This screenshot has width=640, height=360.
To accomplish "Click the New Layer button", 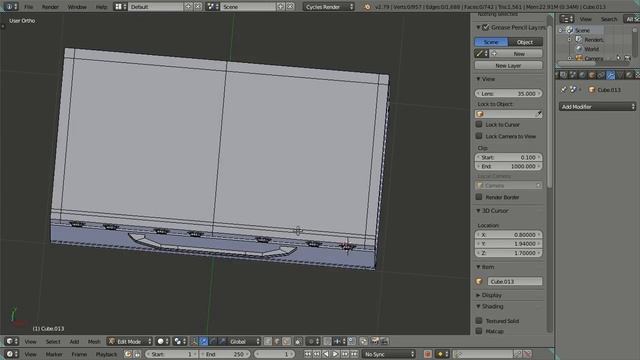I will [x=508, y=65].
